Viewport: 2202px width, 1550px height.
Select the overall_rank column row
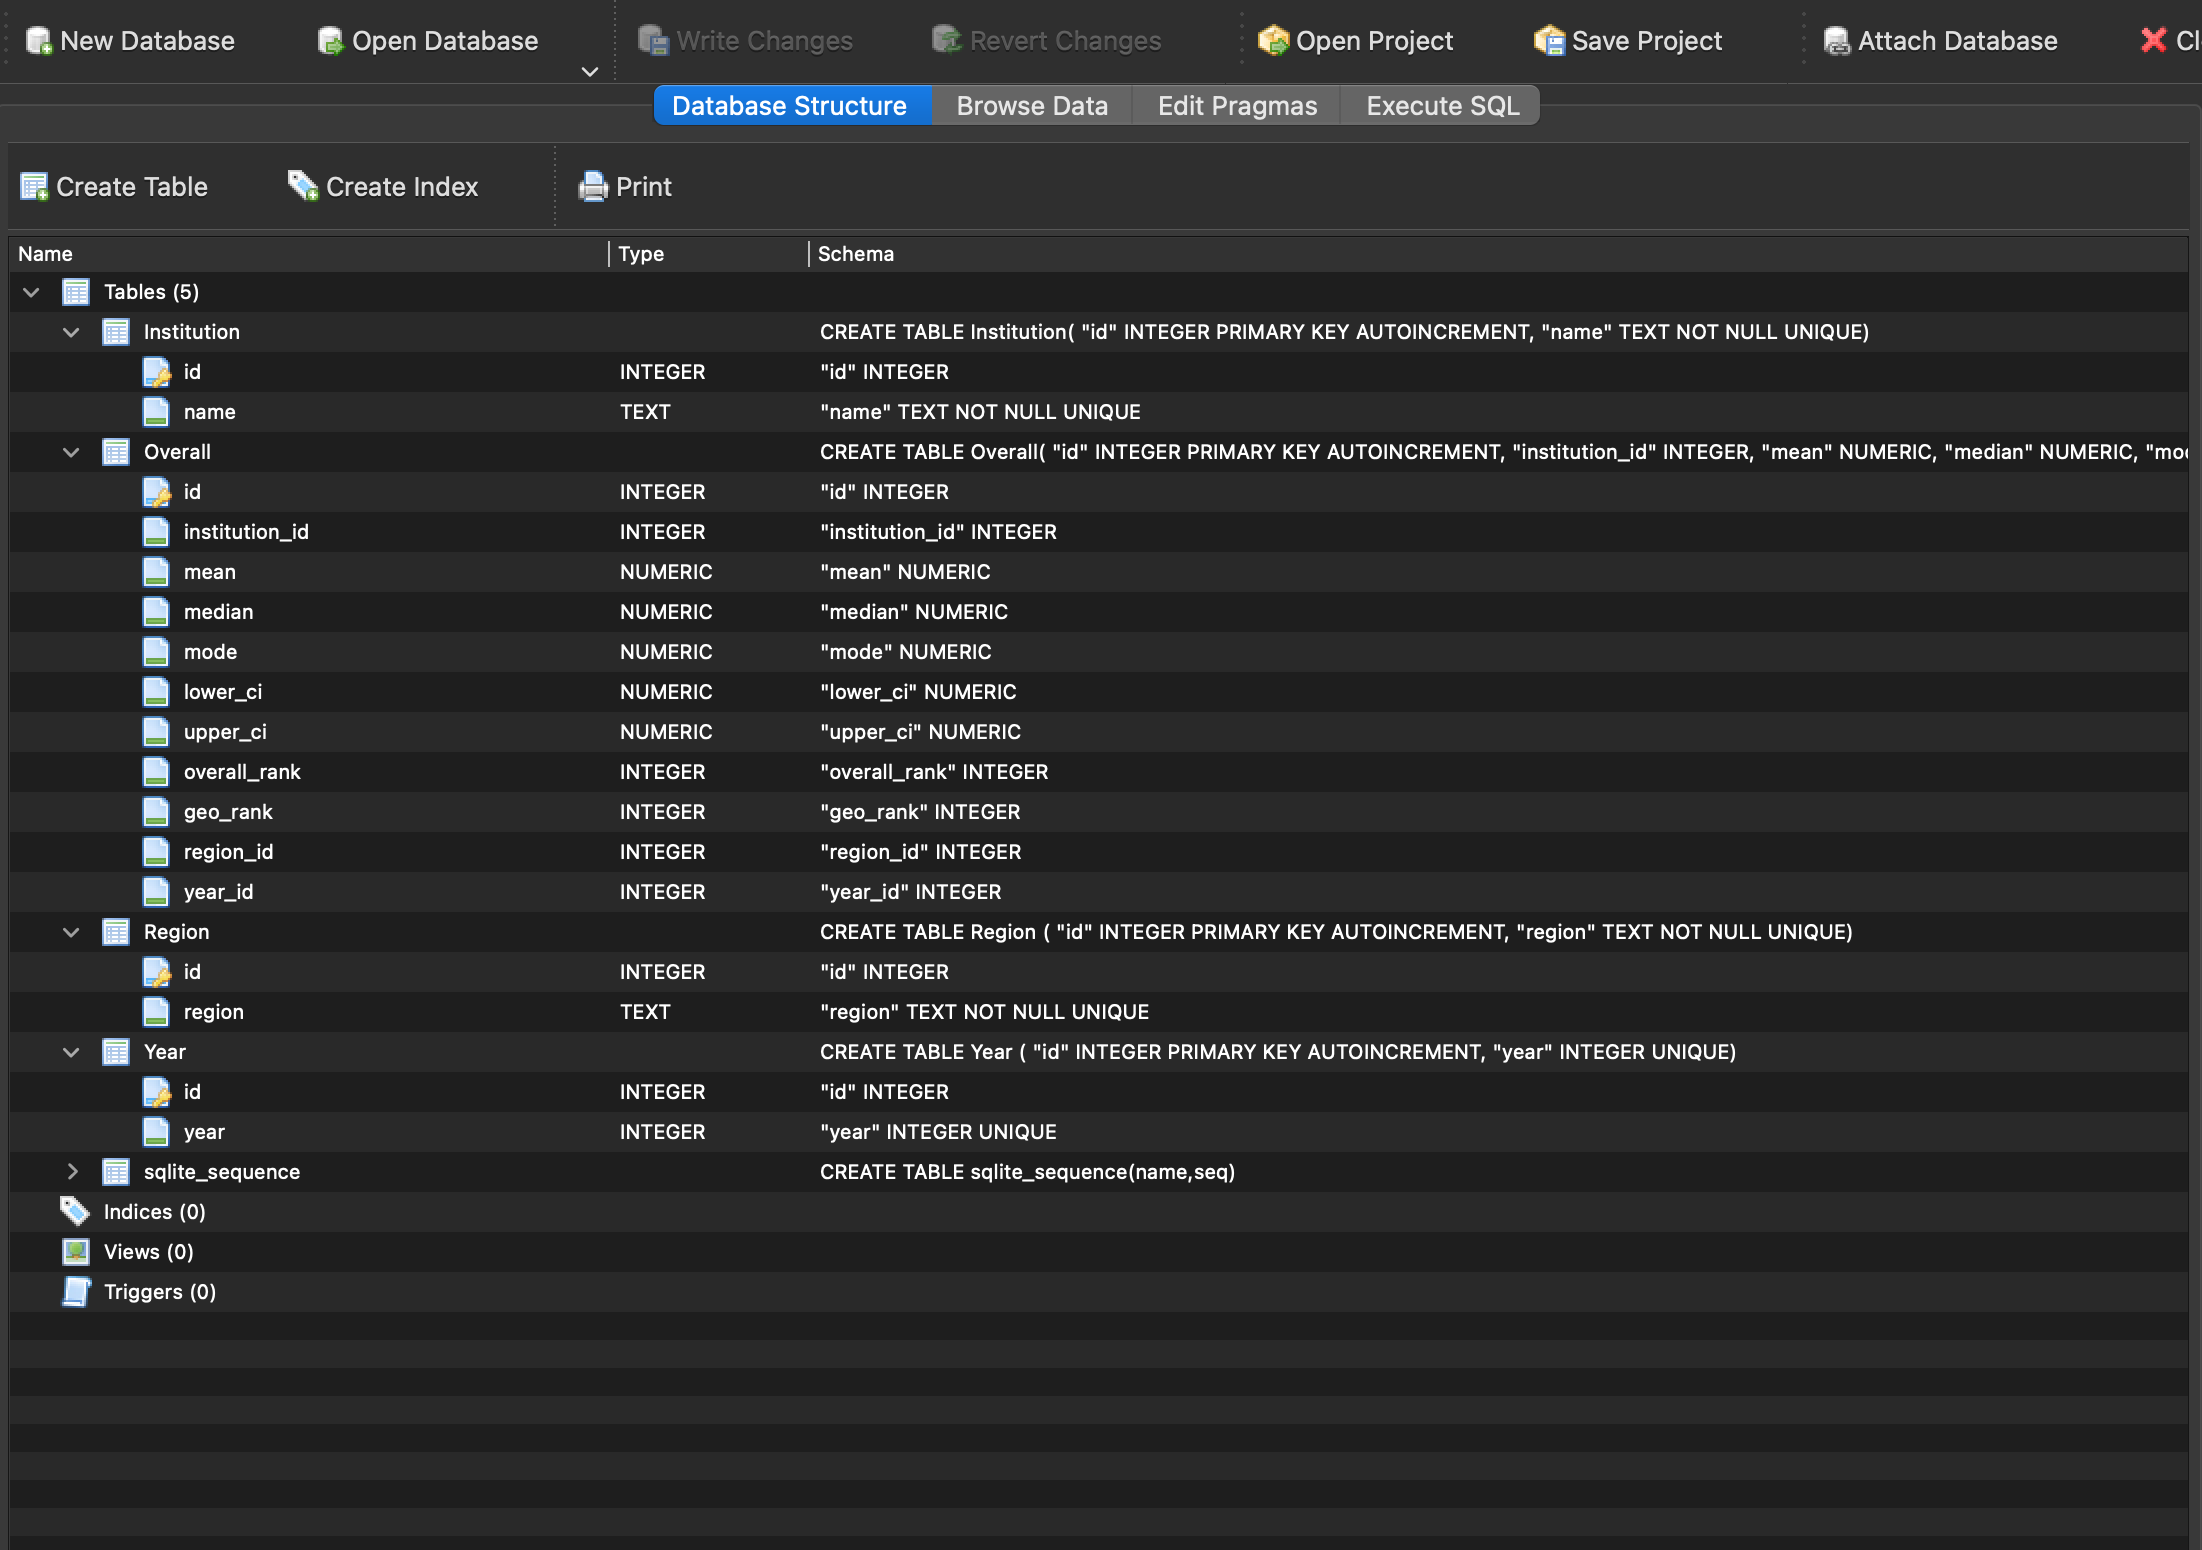242,772
